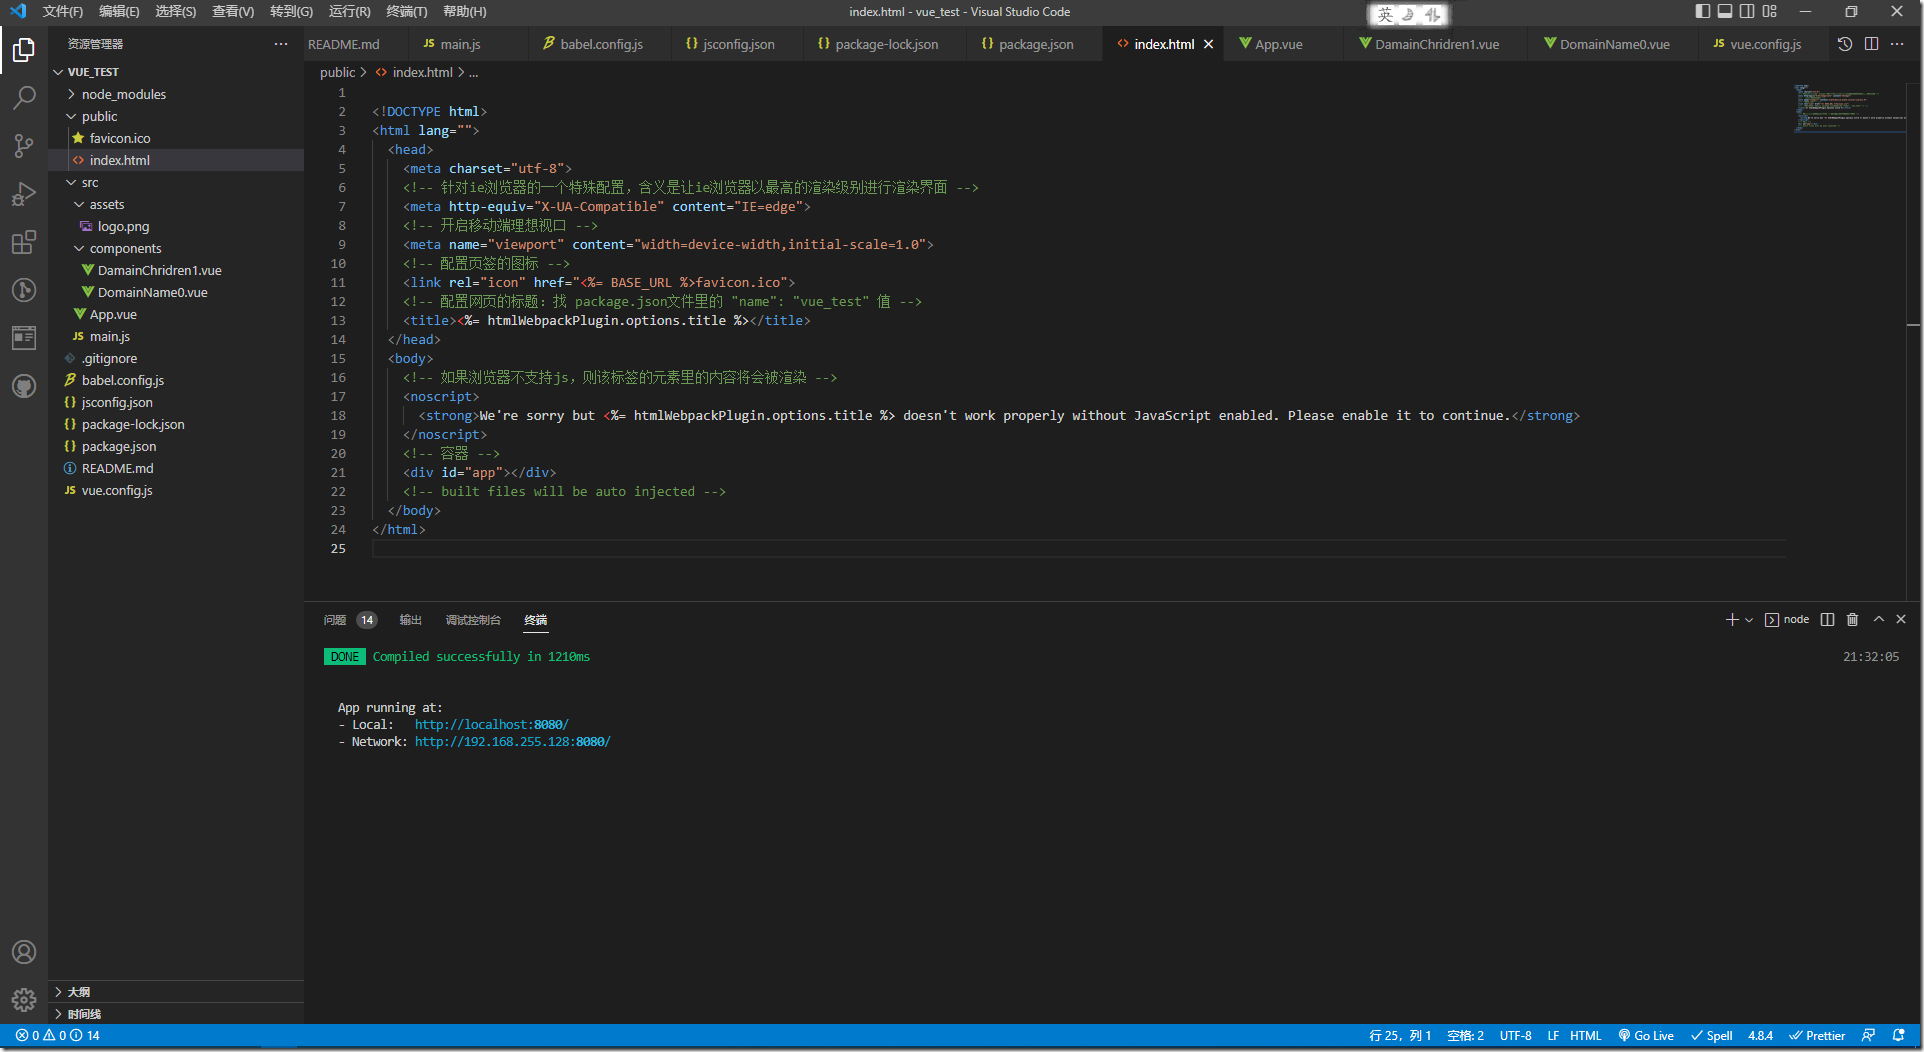Open the Terminal menu (终端)
Image resolution: width=1924 pixels, height=1052 pixels.
pos(406,12)
